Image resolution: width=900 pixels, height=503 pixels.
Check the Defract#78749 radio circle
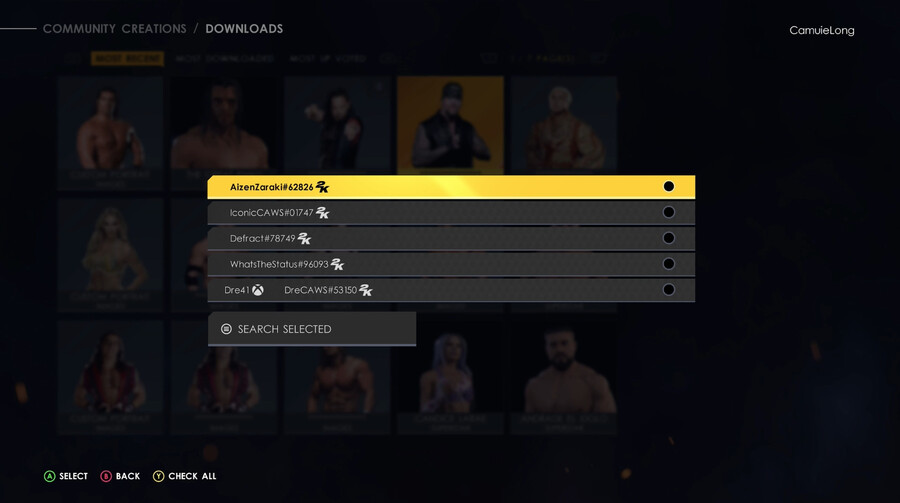coord(669,238)
